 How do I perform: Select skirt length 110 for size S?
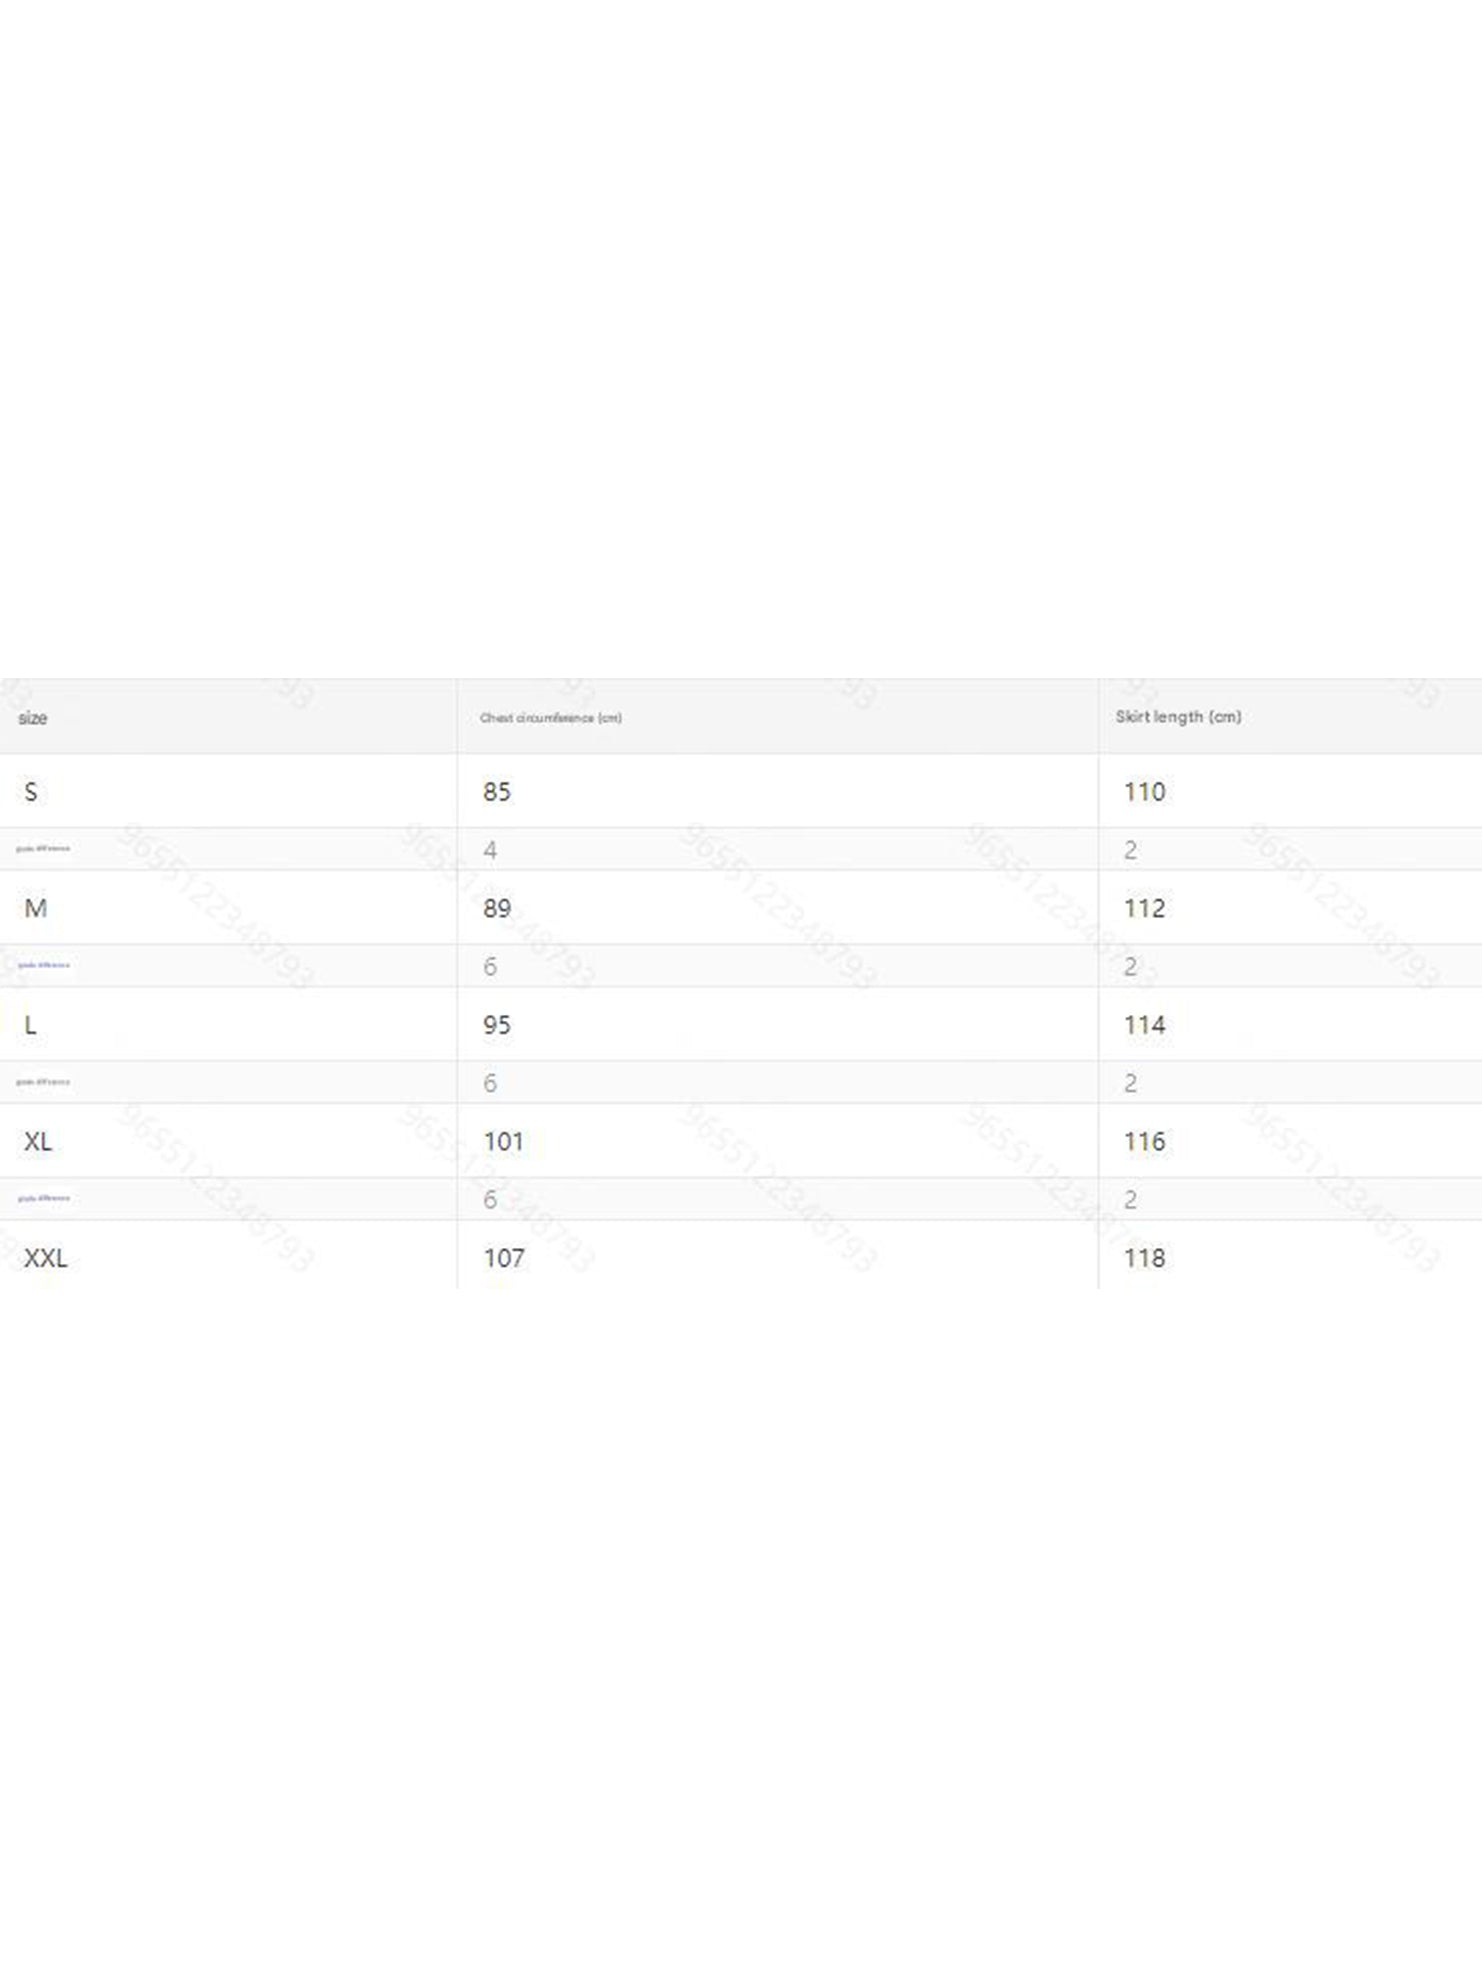point(1144,792)
